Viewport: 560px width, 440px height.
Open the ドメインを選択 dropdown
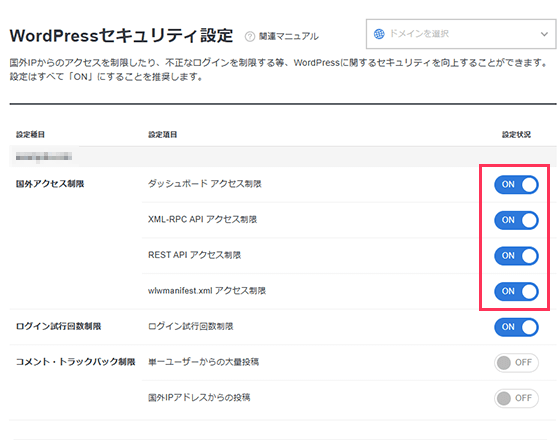tap(461, 34)
